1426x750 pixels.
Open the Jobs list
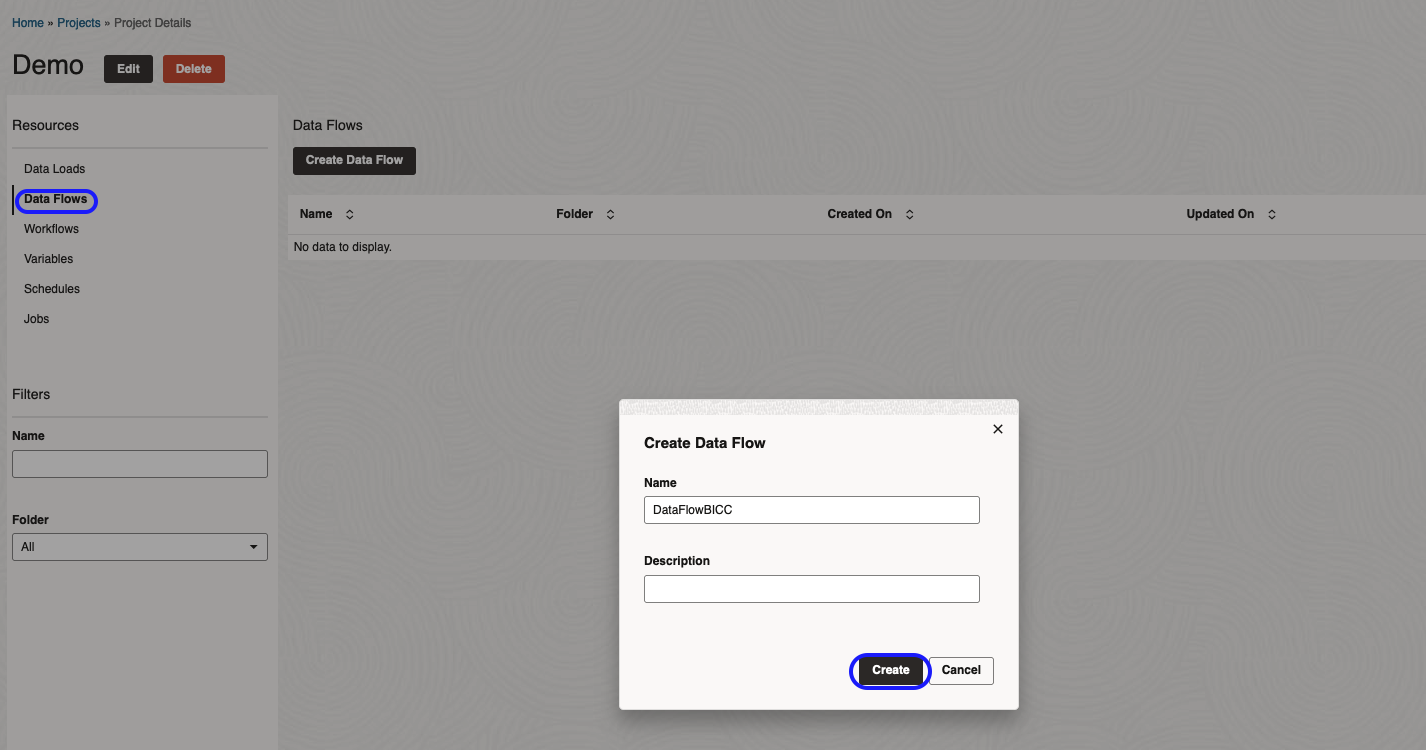coord(36,318)
